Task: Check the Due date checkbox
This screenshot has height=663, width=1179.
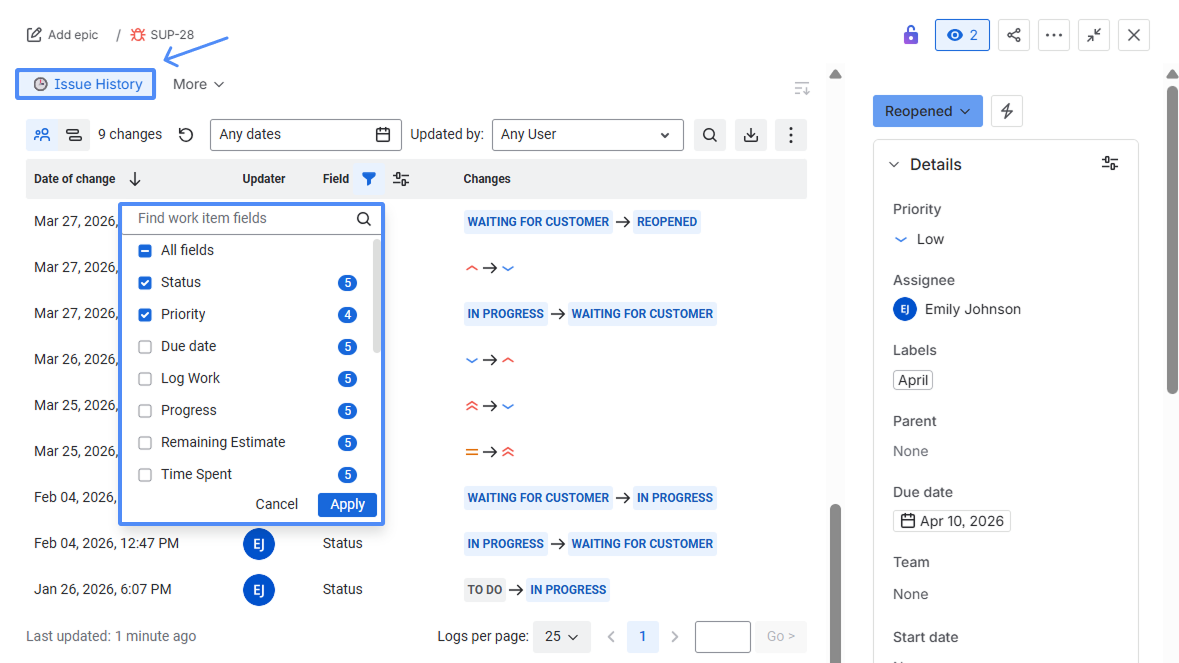Action: (145, 347)
